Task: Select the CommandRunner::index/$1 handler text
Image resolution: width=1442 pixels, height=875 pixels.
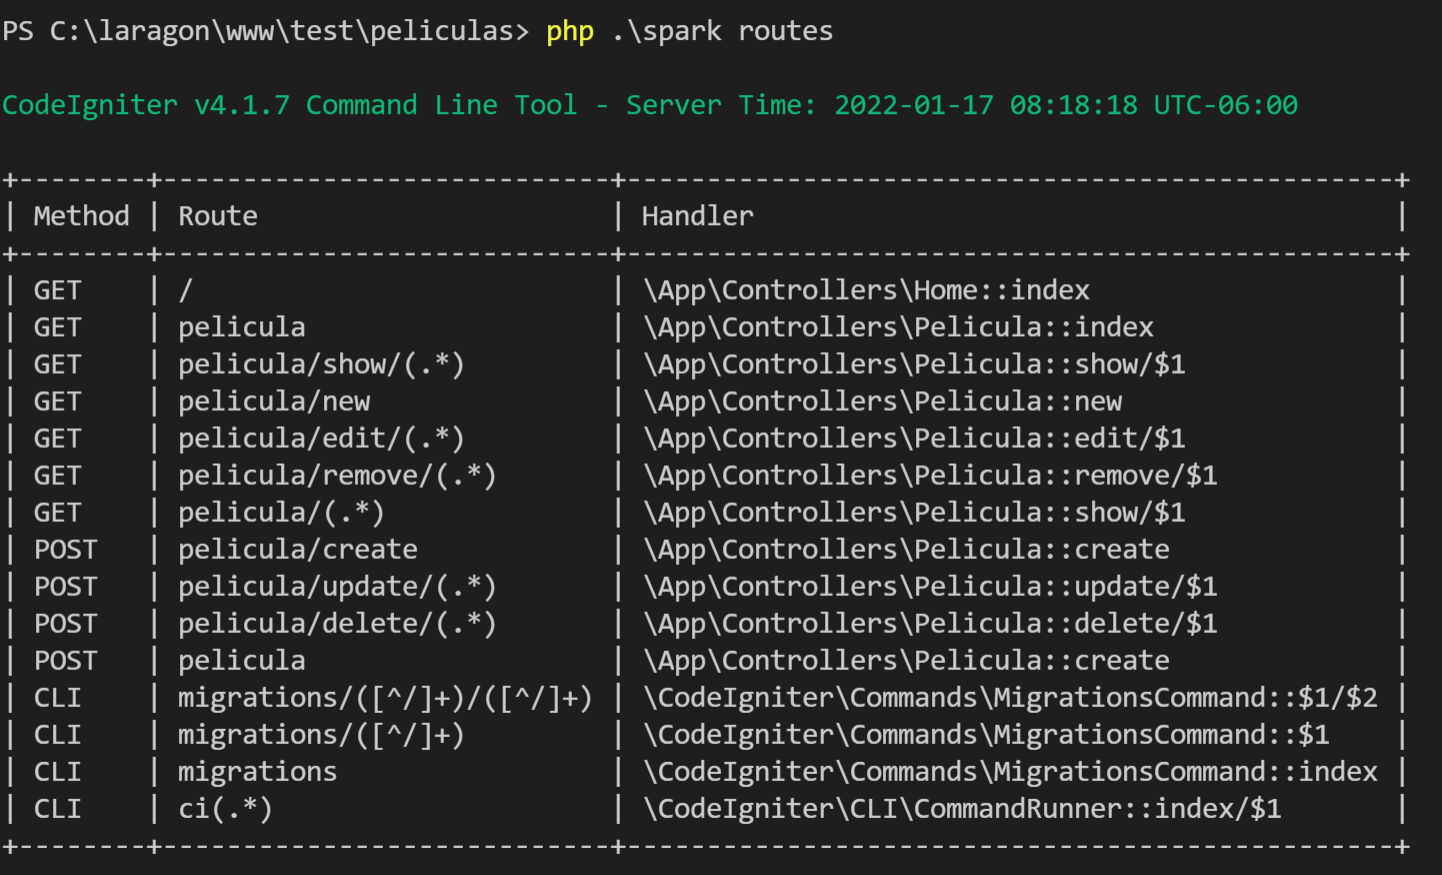Action: tap(962, 808)
